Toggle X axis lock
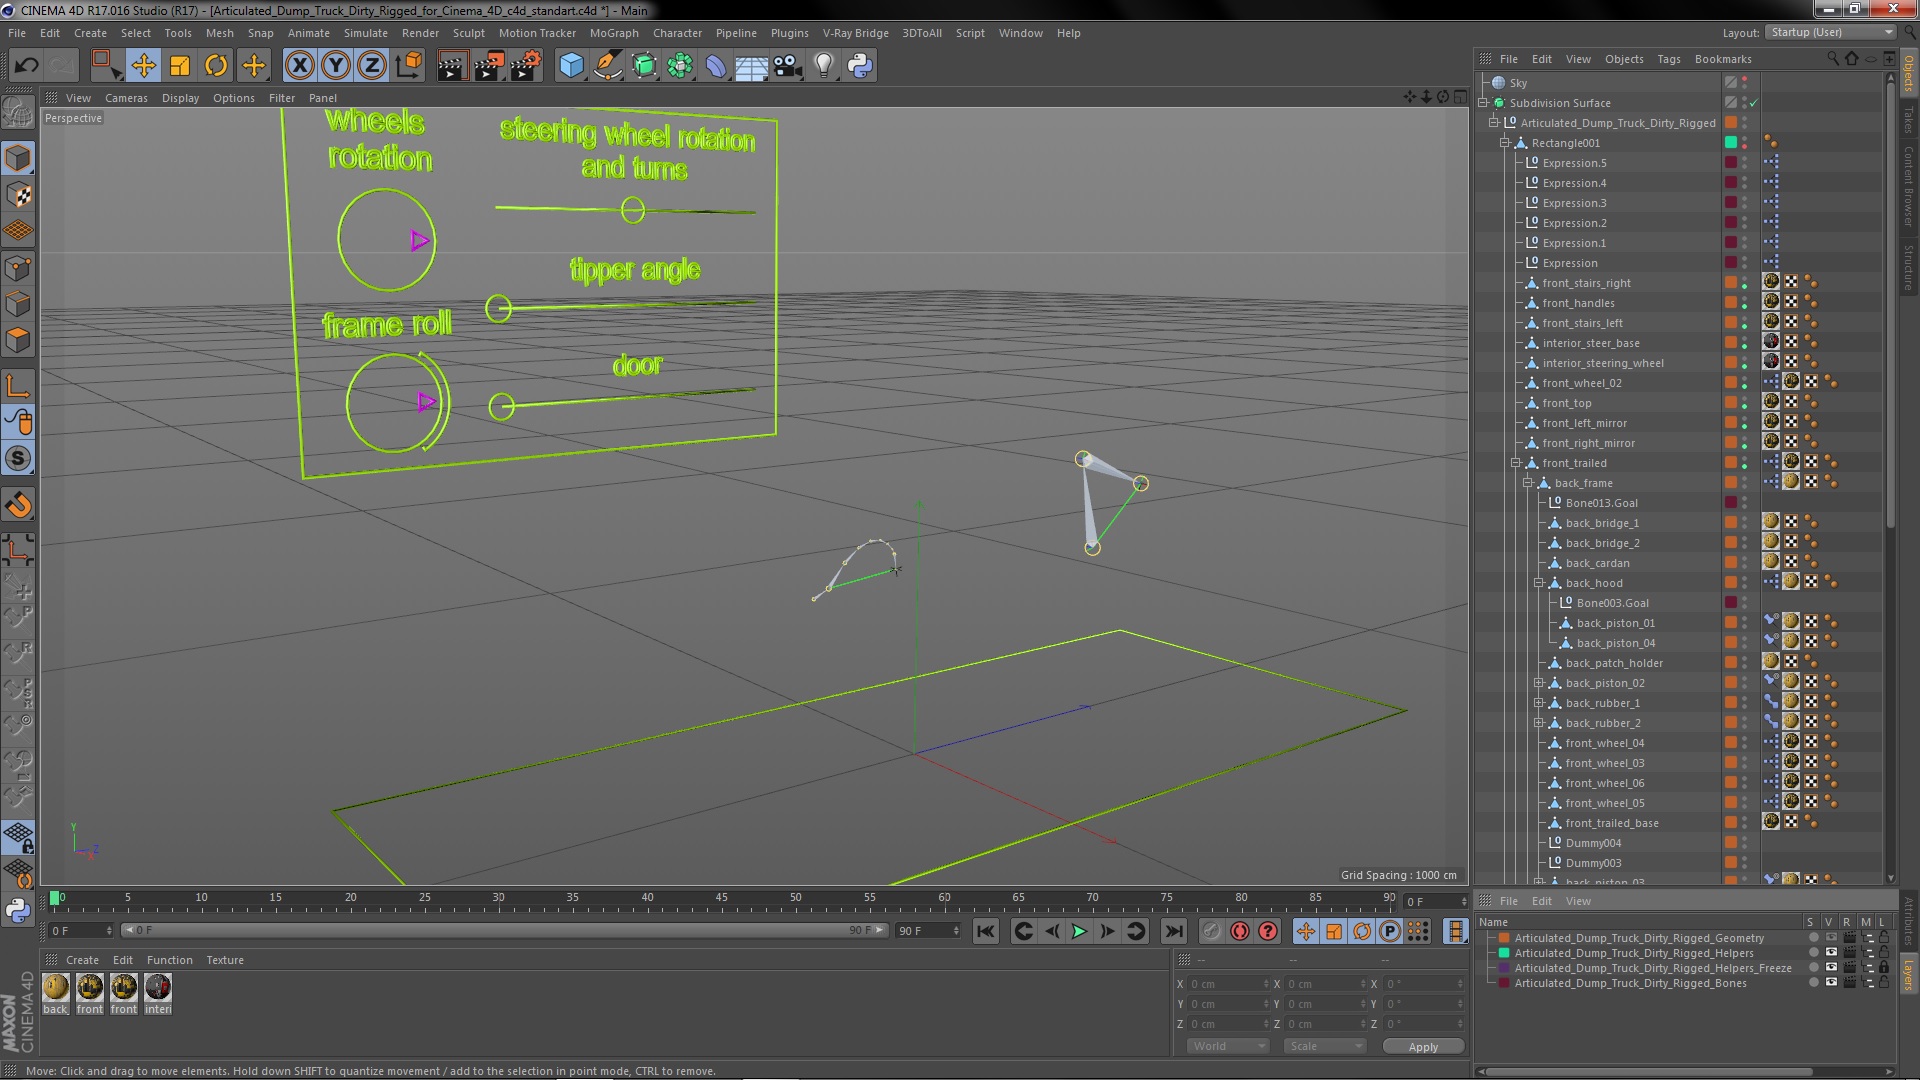1920x1080 pixels. 299,66
